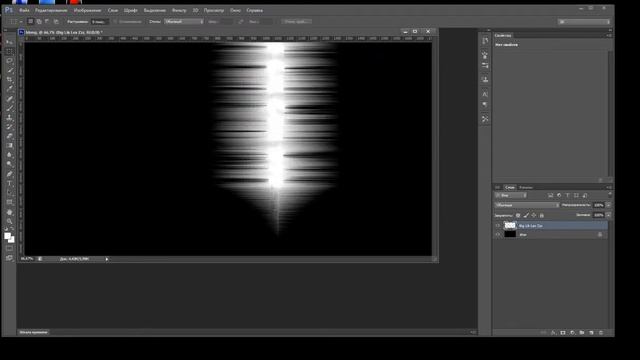
Task: Open the Выделение menu
Action: point(155,10)
